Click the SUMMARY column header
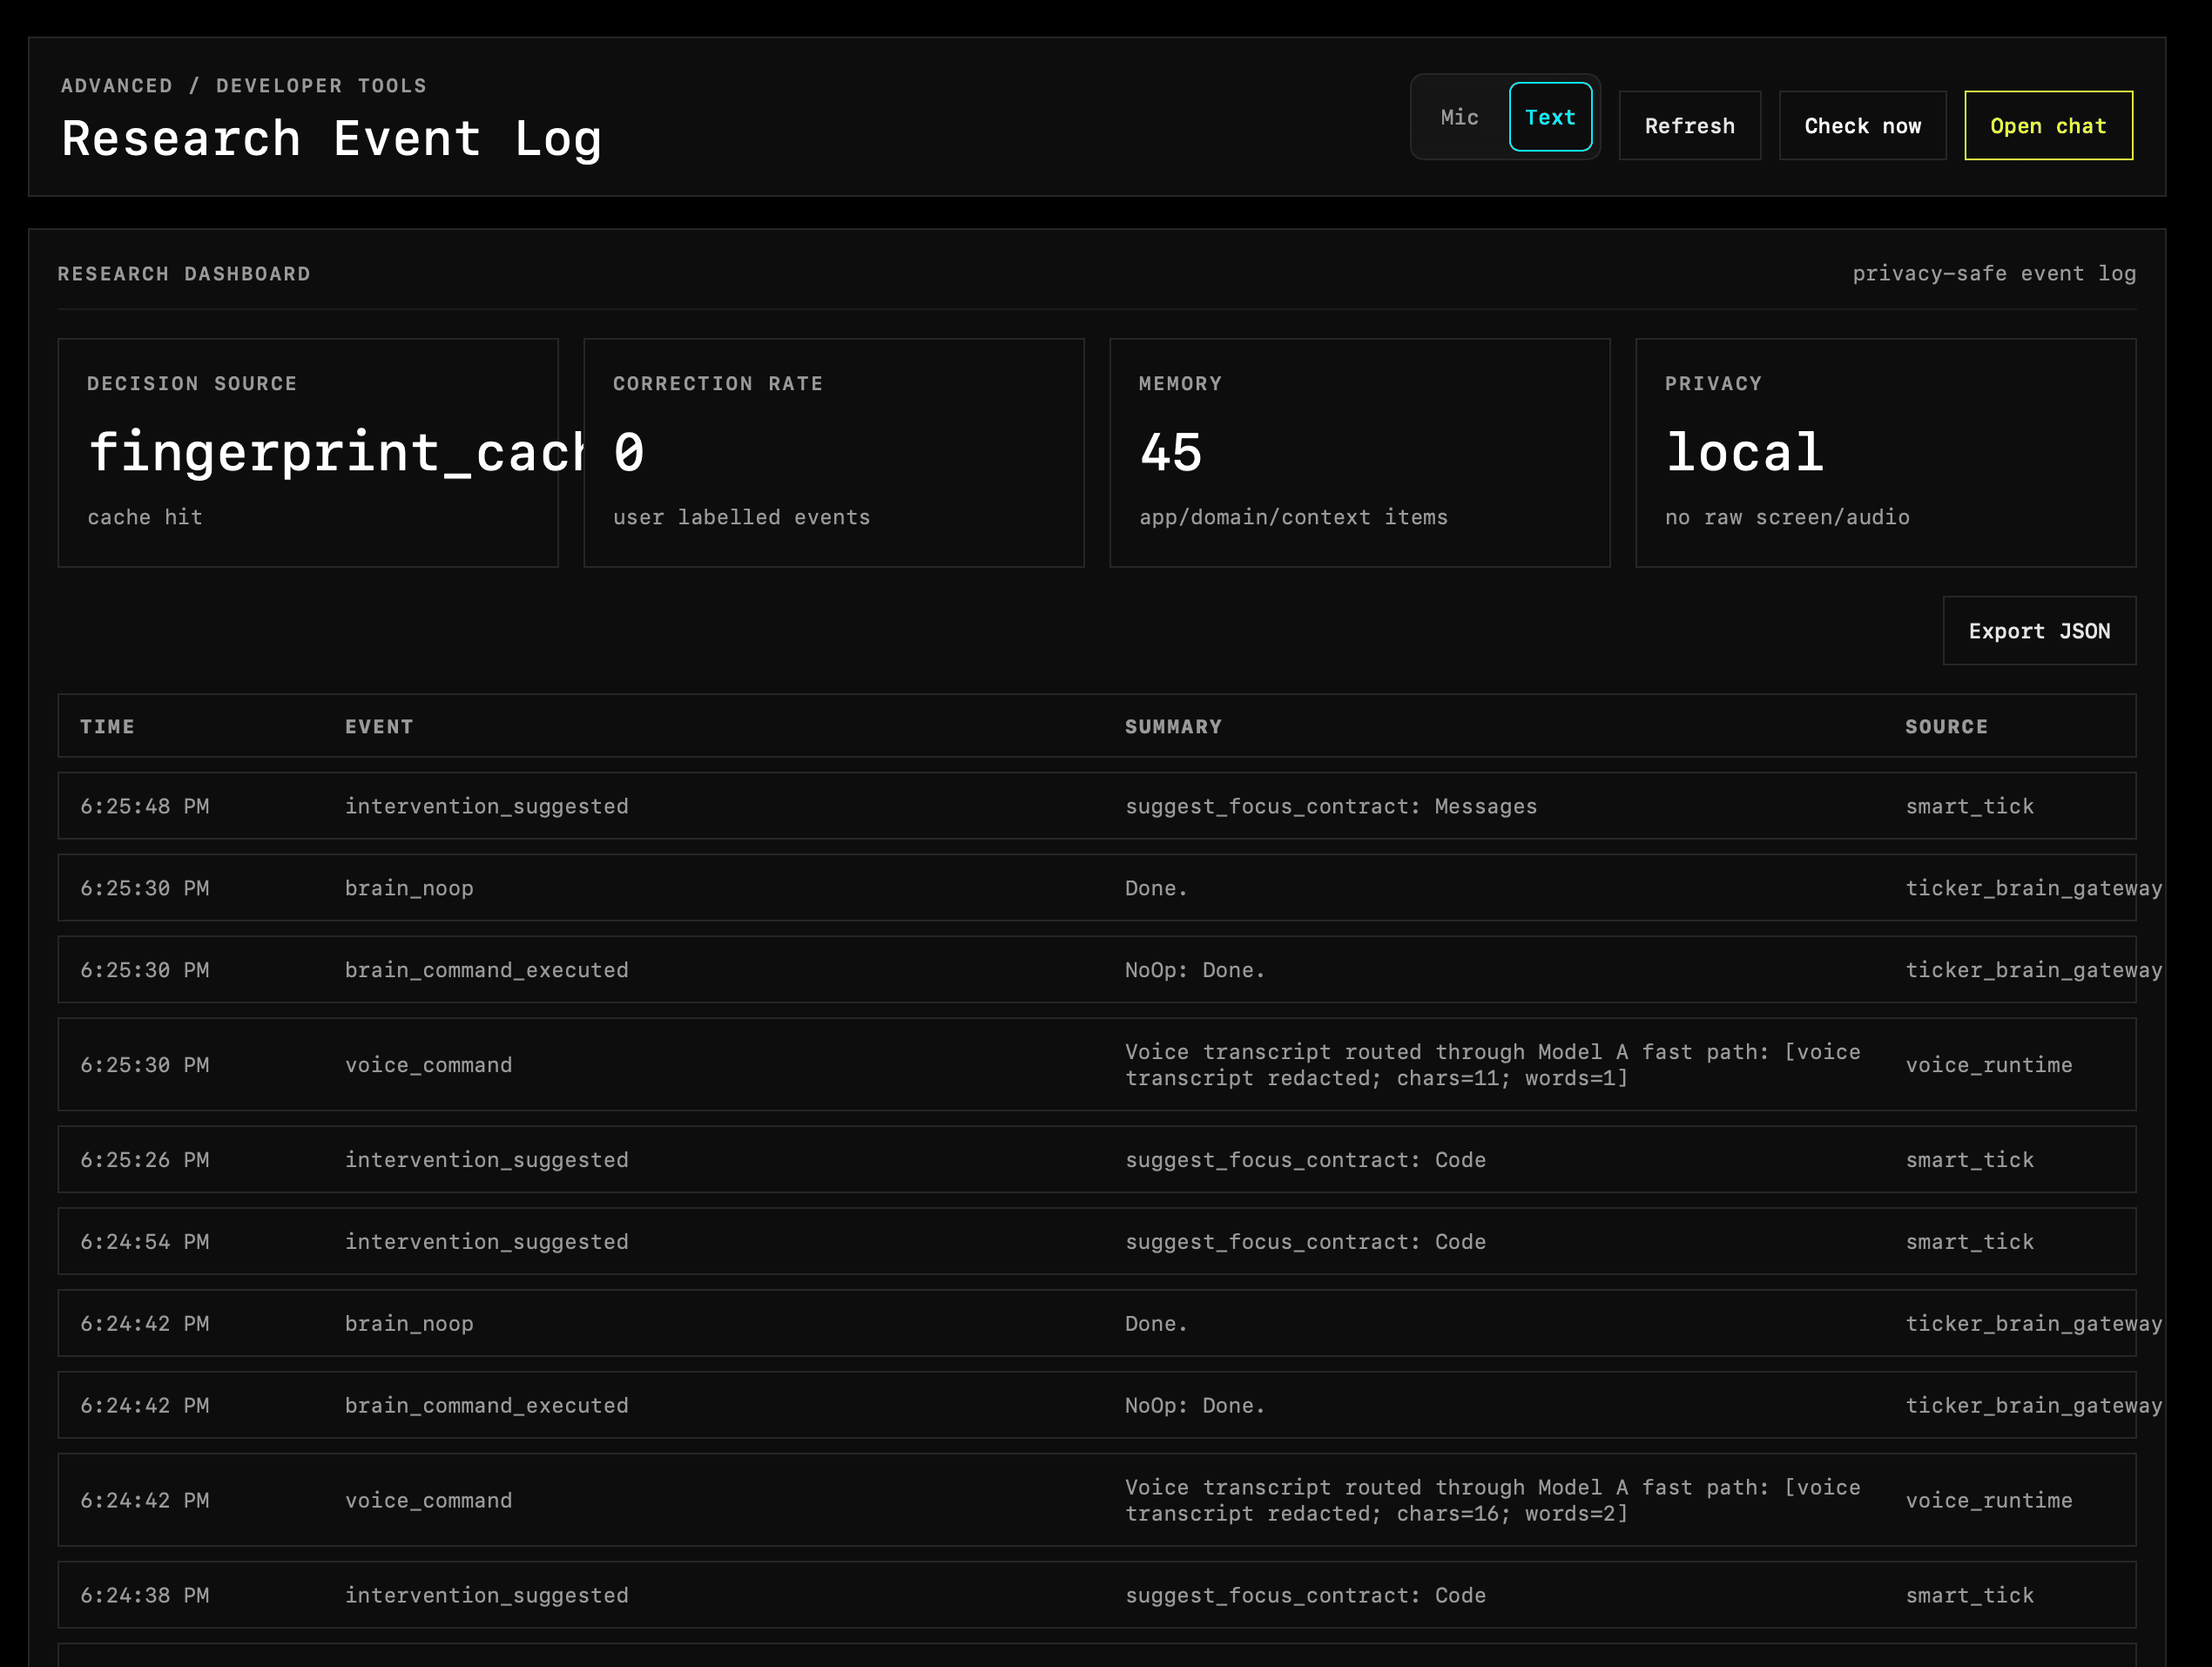The image size is (2212, 1667). point(1173,727)
